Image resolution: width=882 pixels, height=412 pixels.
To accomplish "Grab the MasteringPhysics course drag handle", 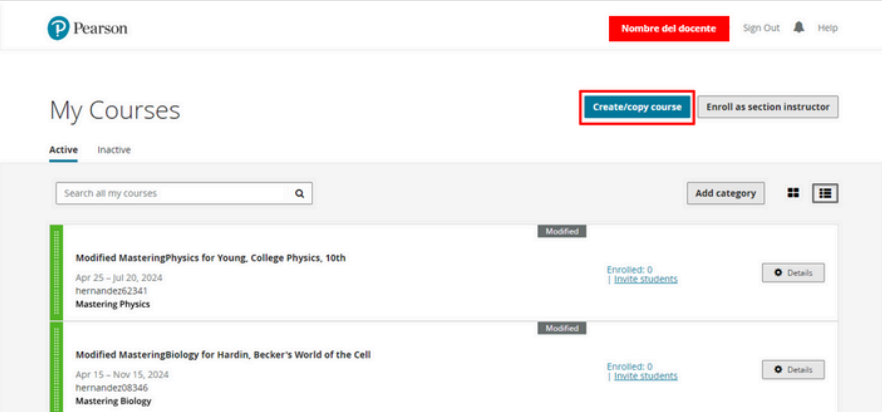I will [x=56, y=273].
